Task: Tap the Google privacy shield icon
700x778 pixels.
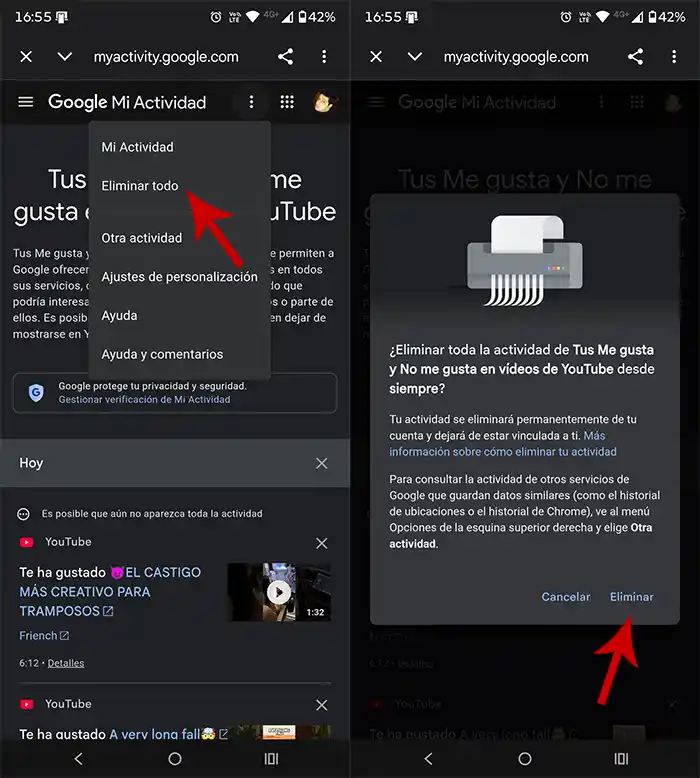Action: click(36, 392)
